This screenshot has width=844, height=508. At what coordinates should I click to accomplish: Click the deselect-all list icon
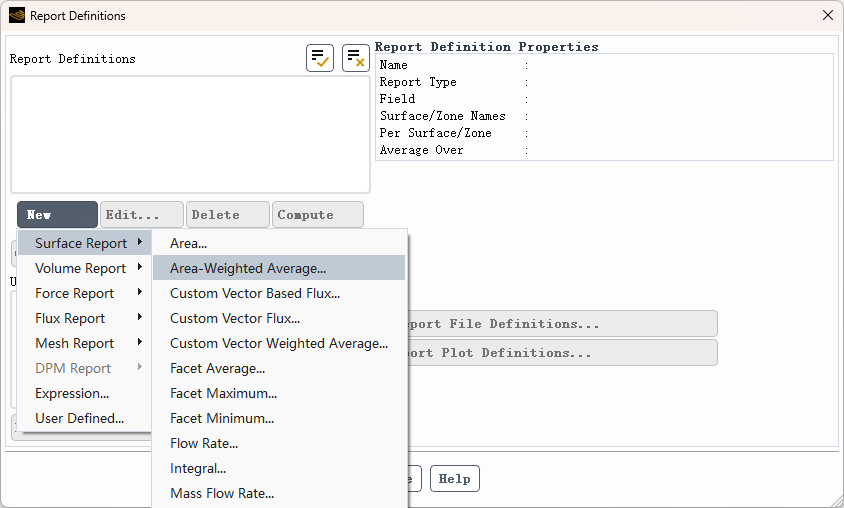point(356,58)
